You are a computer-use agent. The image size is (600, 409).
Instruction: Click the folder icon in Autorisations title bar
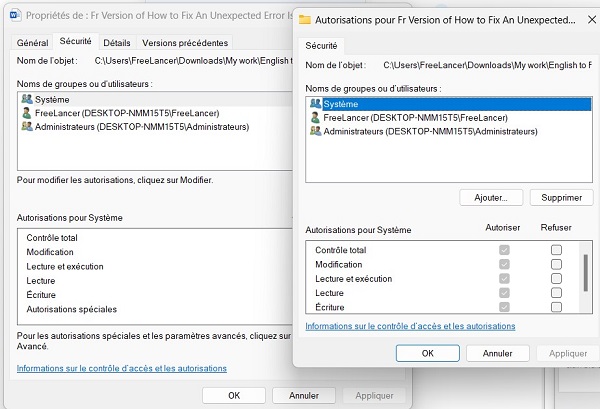[x=305, y=20]
